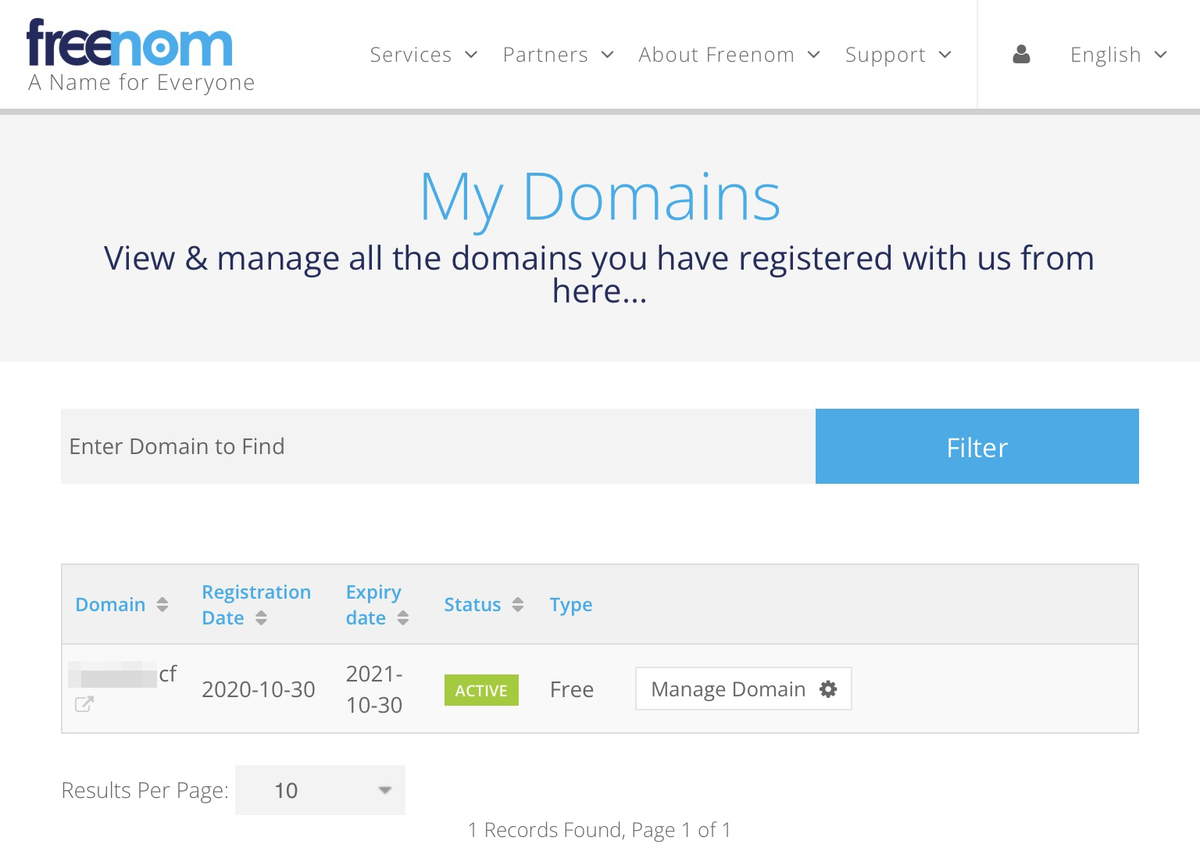Click registration date 2020-10-30
Screen dimensions: 1200x855
[x=258, y=689]
